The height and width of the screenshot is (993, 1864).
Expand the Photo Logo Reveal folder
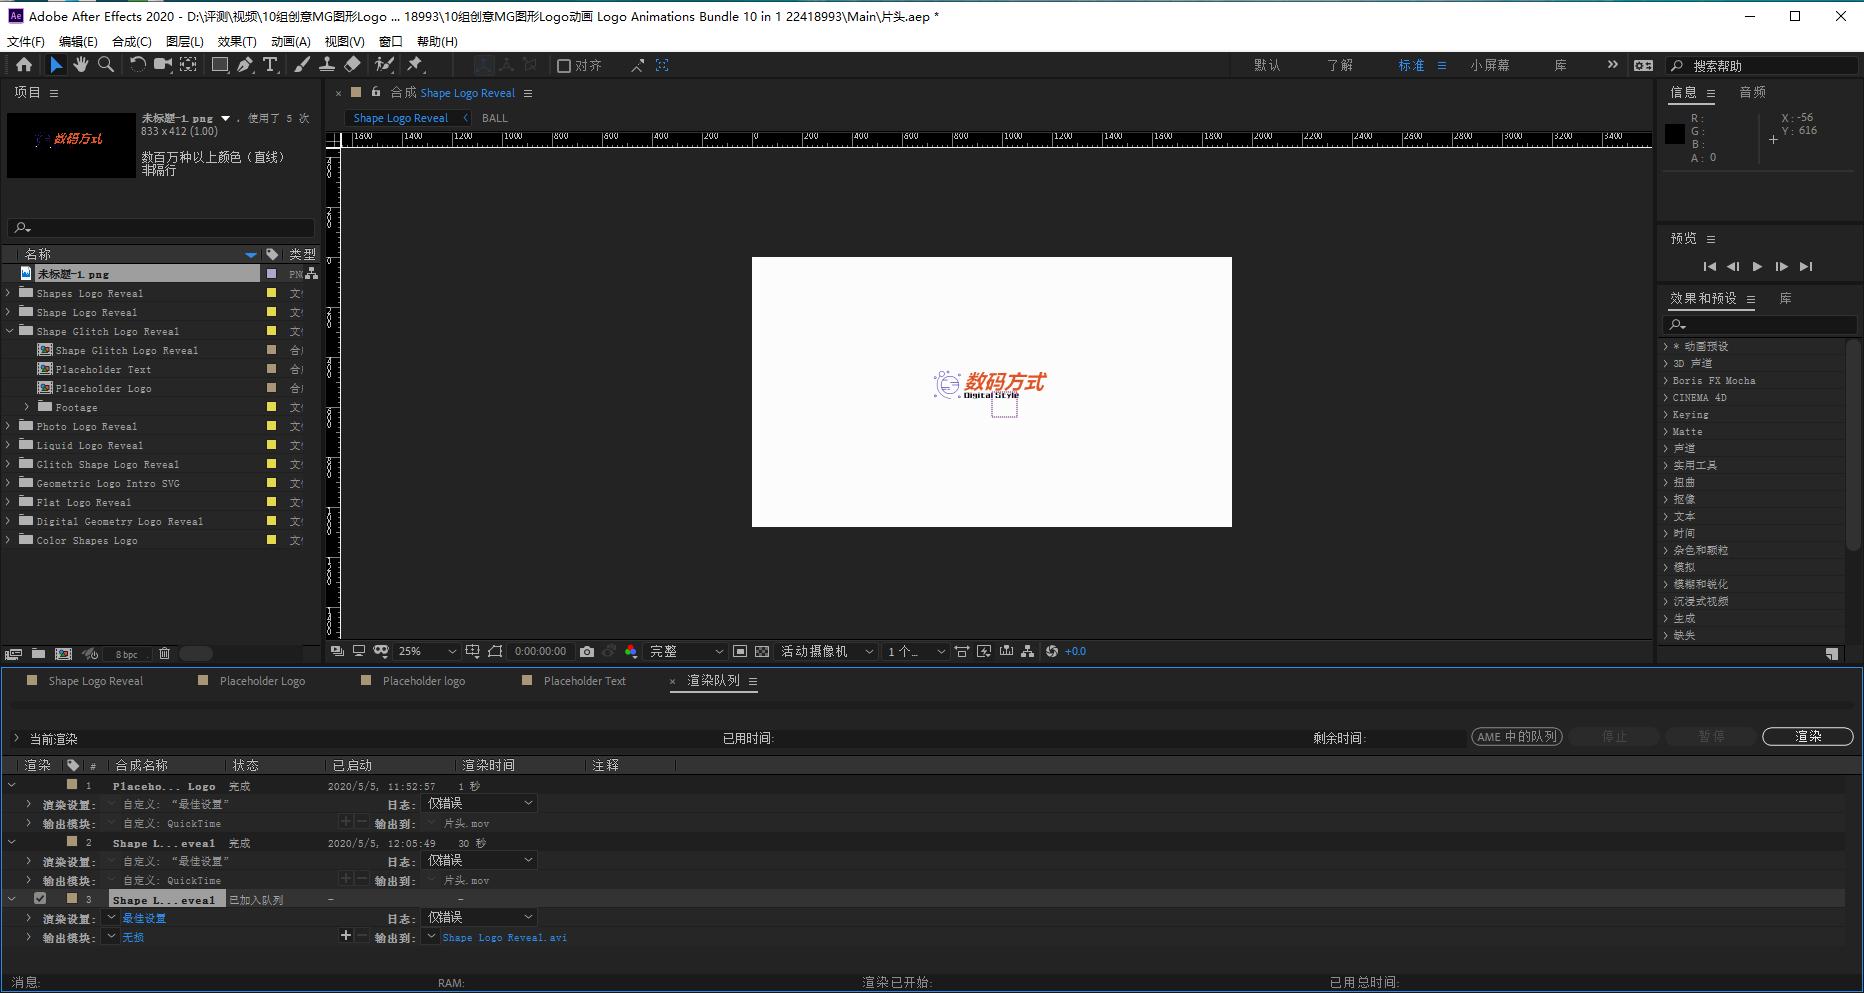[9, 427]
